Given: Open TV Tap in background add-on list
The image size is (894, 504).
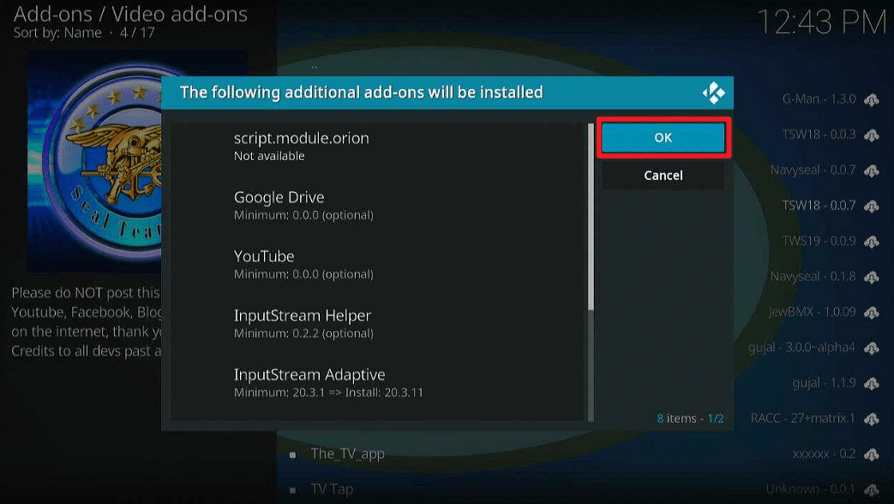Looking at the screenshot, I should [332, 489].
